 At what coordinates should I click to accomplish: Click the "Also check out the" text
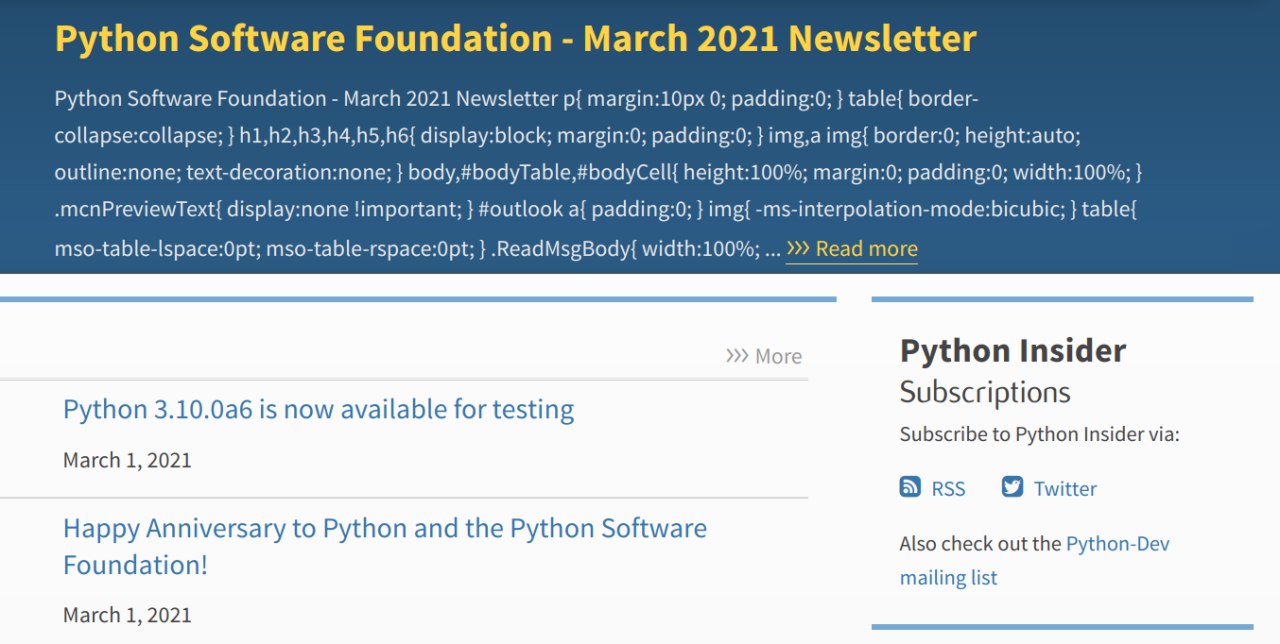980,544
